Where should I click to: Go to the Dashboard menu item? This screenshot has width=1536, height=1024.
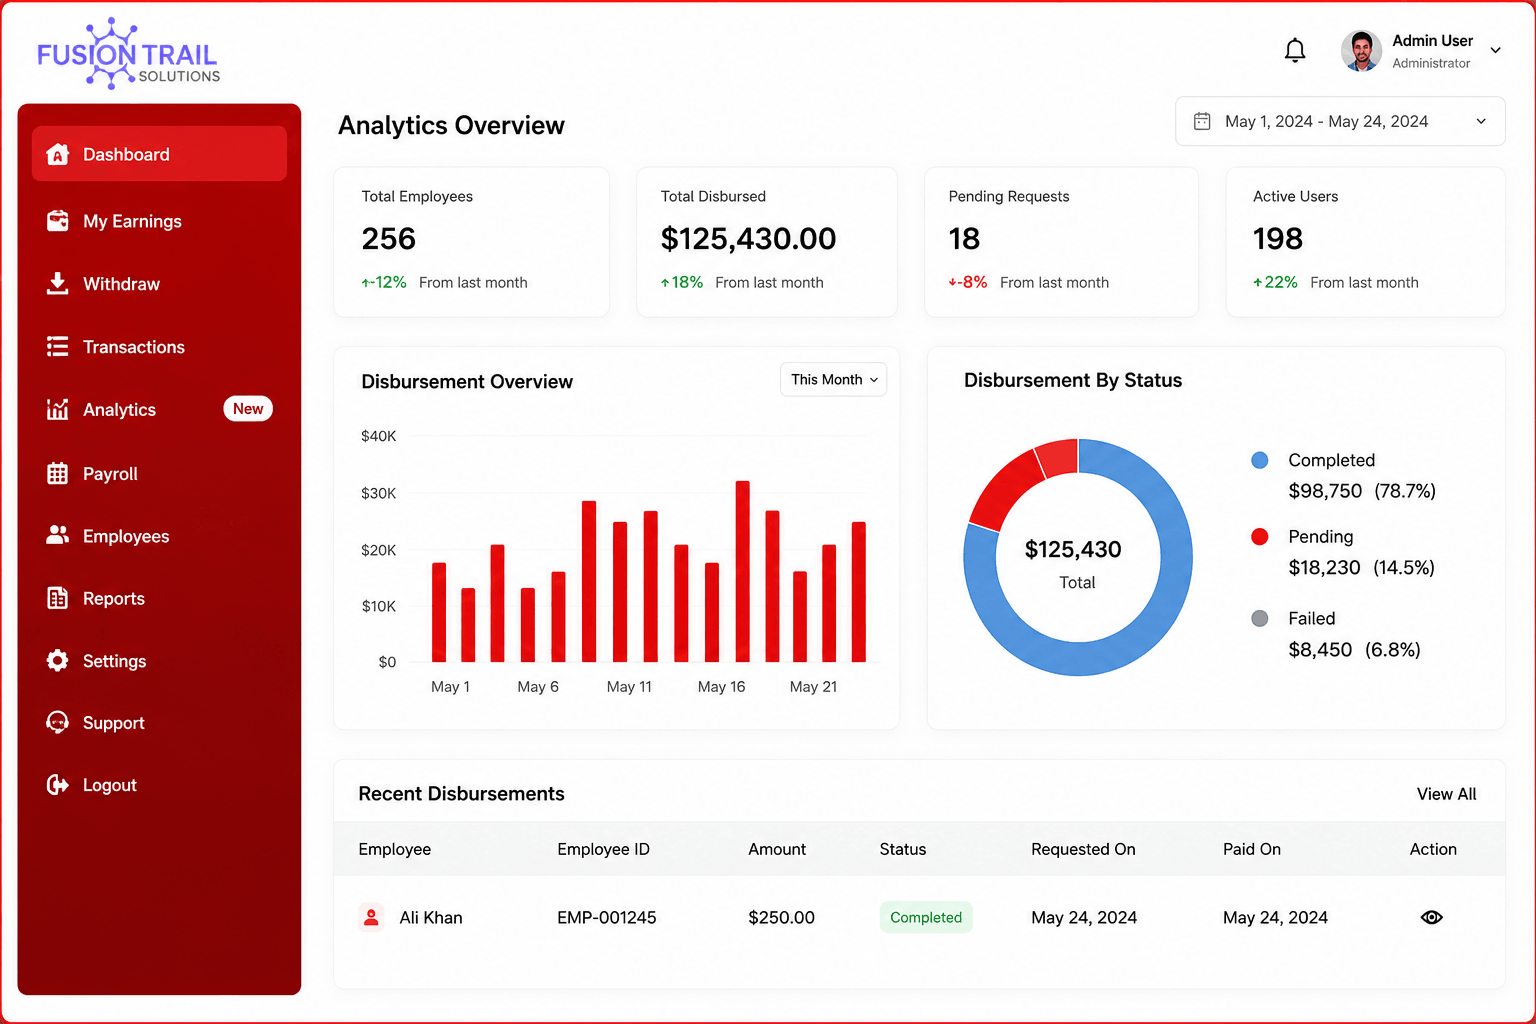[159, 154]
